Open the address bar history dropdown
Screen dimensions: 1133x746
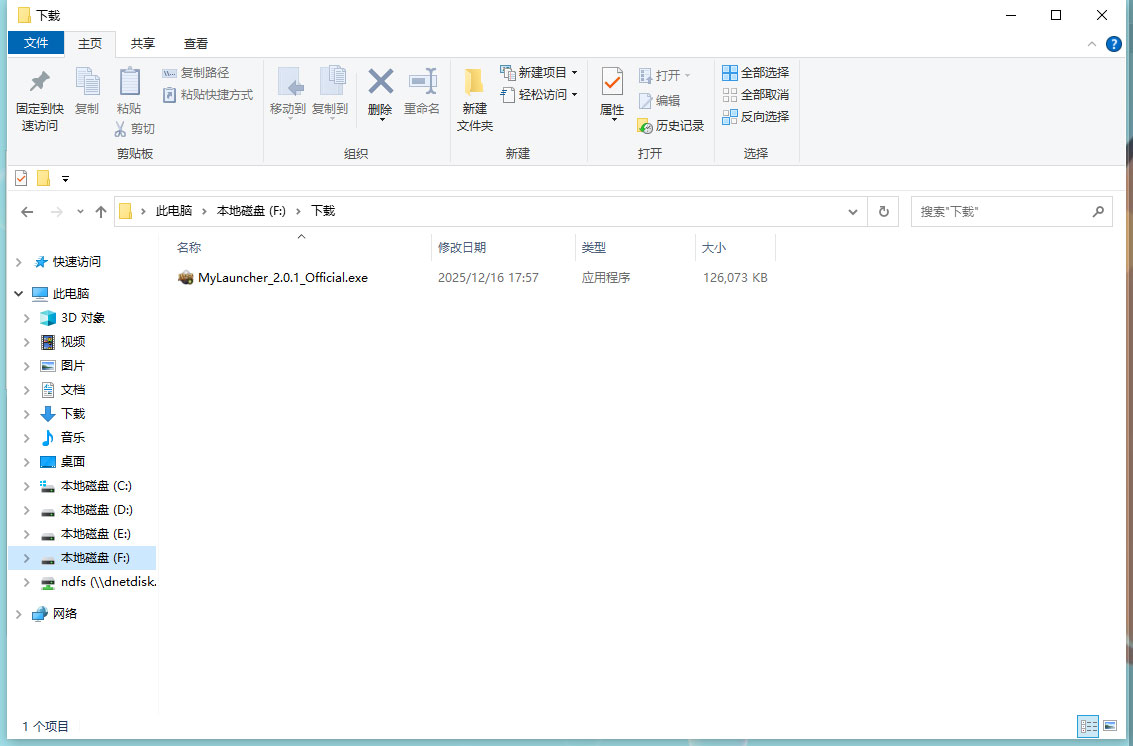tap(853, 211)
